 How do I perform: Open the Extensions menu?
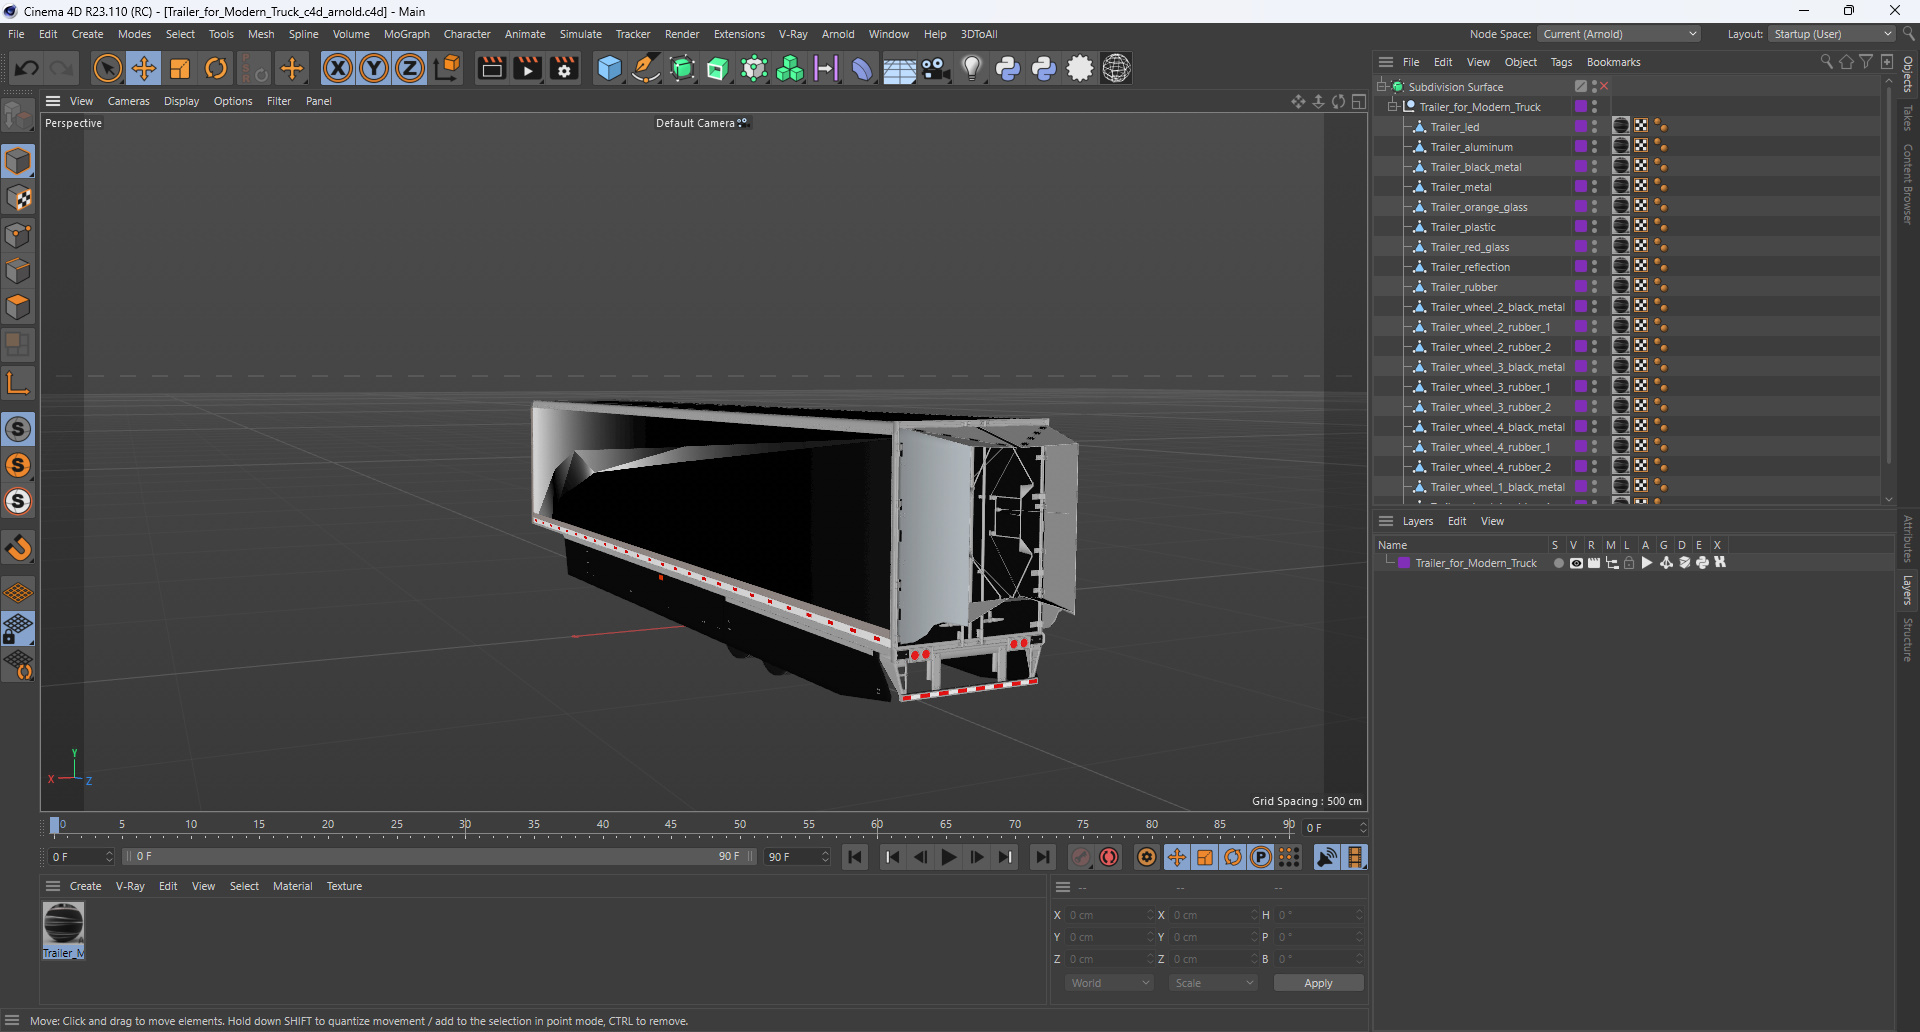739,34
